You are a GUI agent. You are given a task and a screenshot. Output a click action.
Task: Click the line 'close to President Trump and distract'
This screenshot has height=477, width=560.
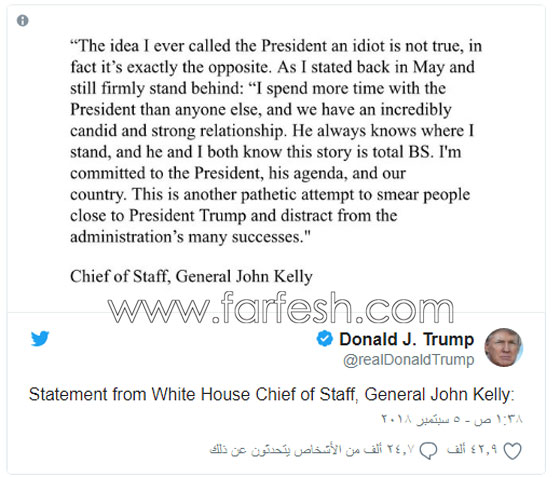[234, 216]
